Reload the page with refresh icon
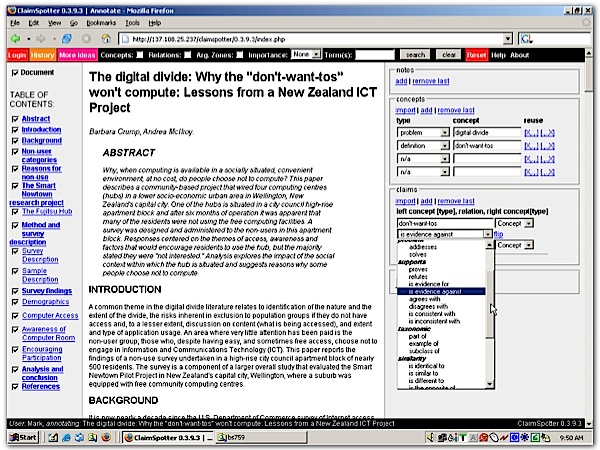Image resolution: width=600 pixels, height=450 pixels. [67, 39]
